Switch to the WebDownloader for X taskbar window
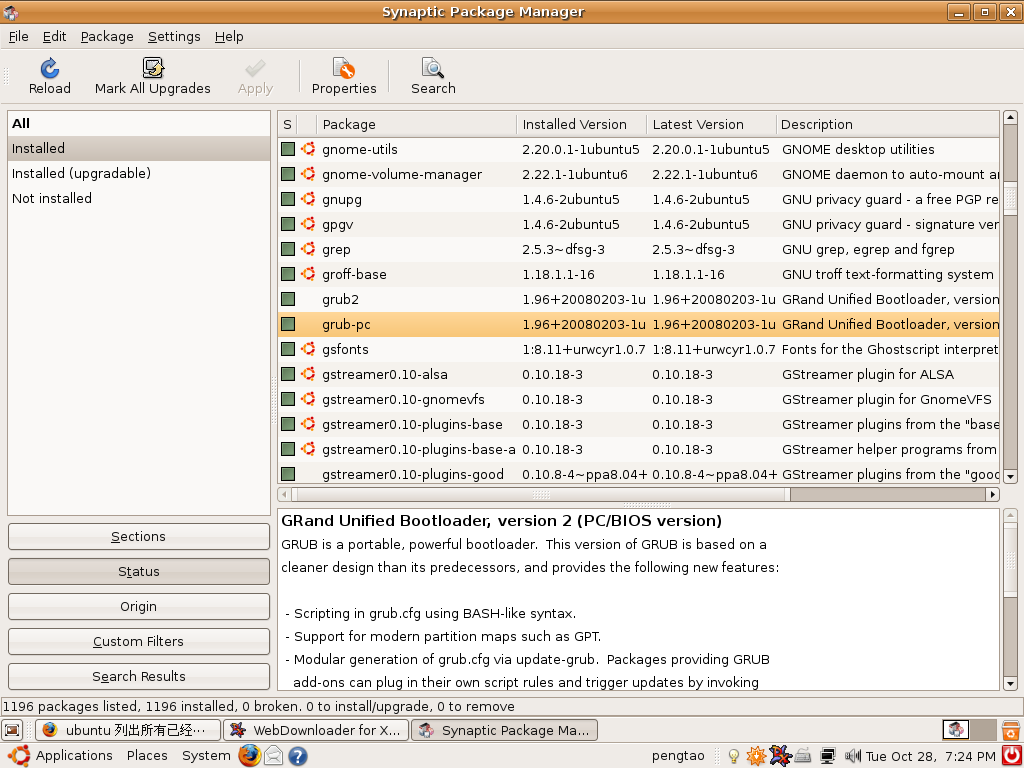The height and width of the screenshot is (768, 1024). (x=316, y=730)
